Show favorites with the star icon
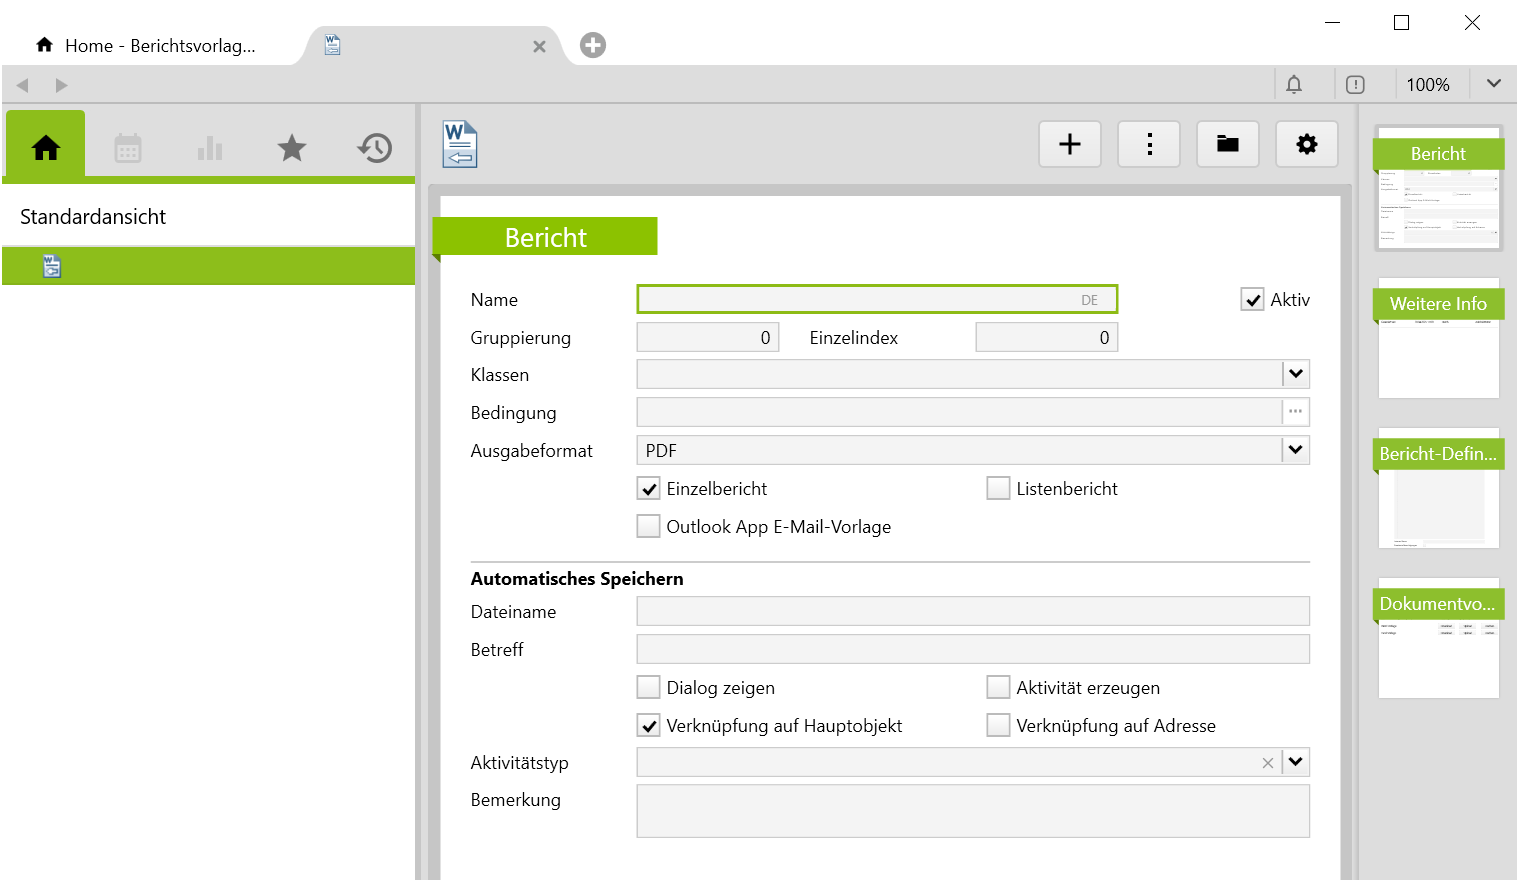Viewport: 1518px width, 882px height. coord(291,149)
